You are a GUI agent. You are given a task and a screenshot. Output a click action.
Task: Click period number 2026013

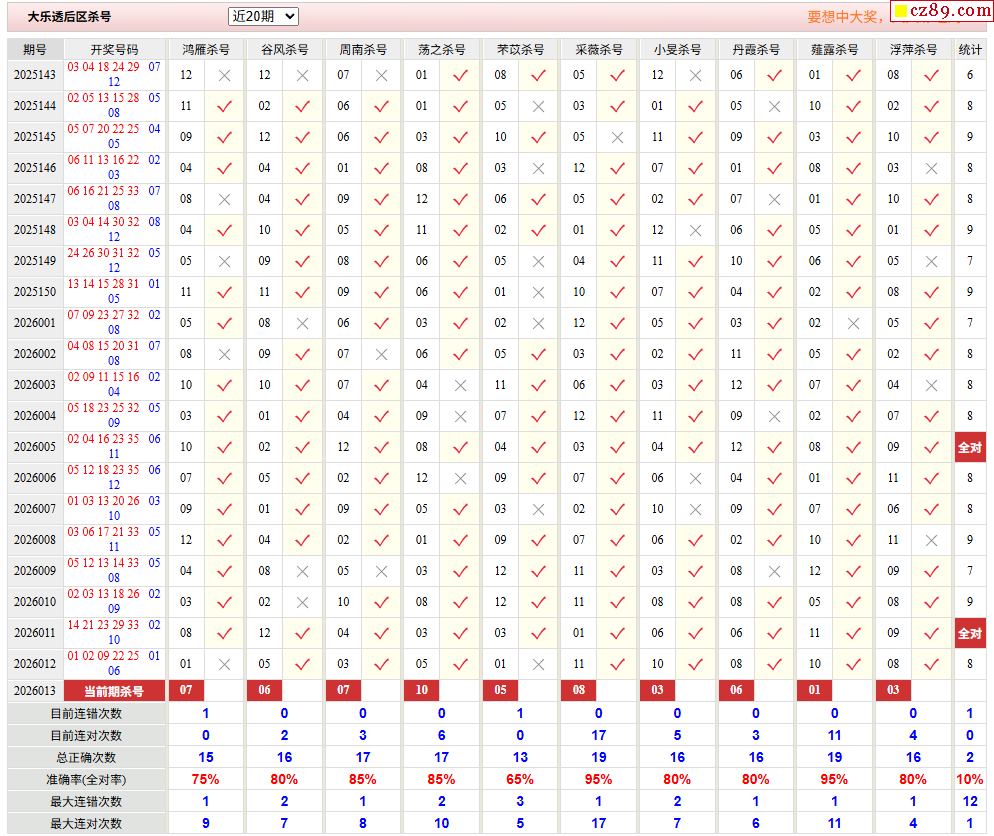click(x=35, y=691)
